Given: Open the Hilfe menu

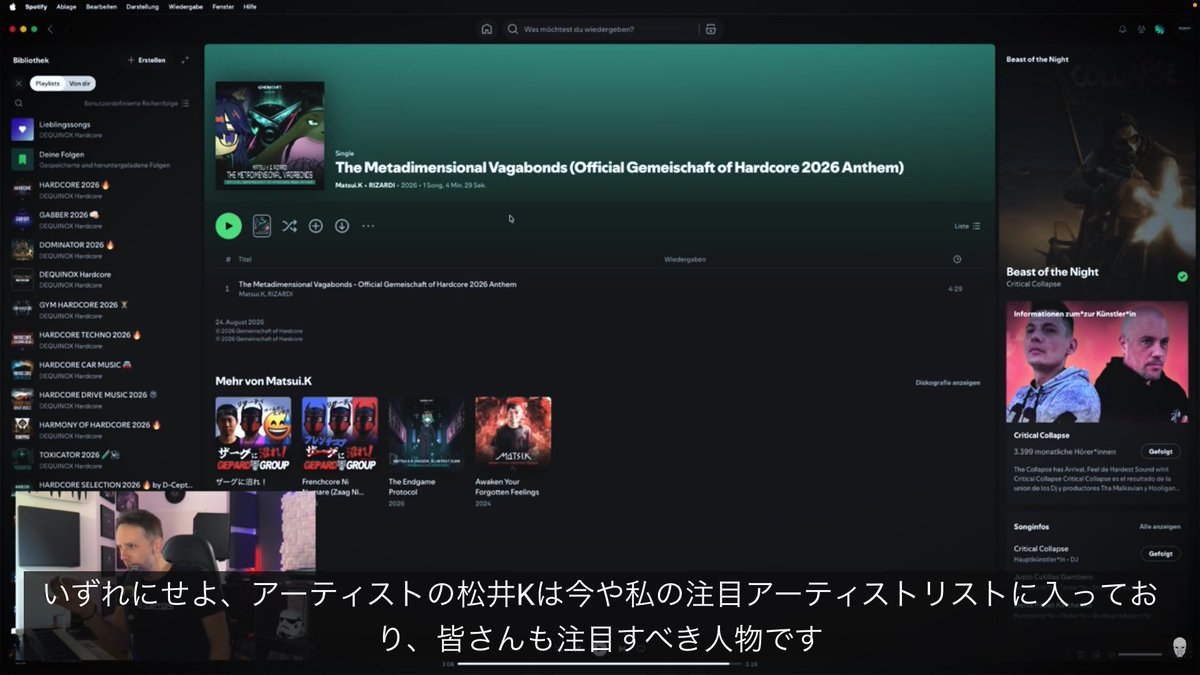Looking at the screenshot, I should (x=250, y=6).
